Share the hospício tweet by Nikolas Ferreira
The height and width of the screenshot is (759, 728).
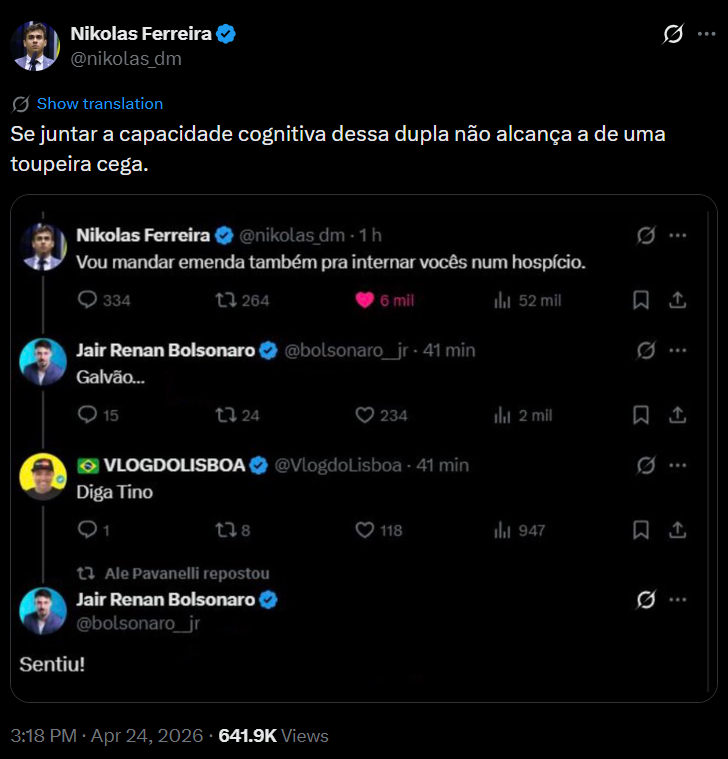click(677, 300)
